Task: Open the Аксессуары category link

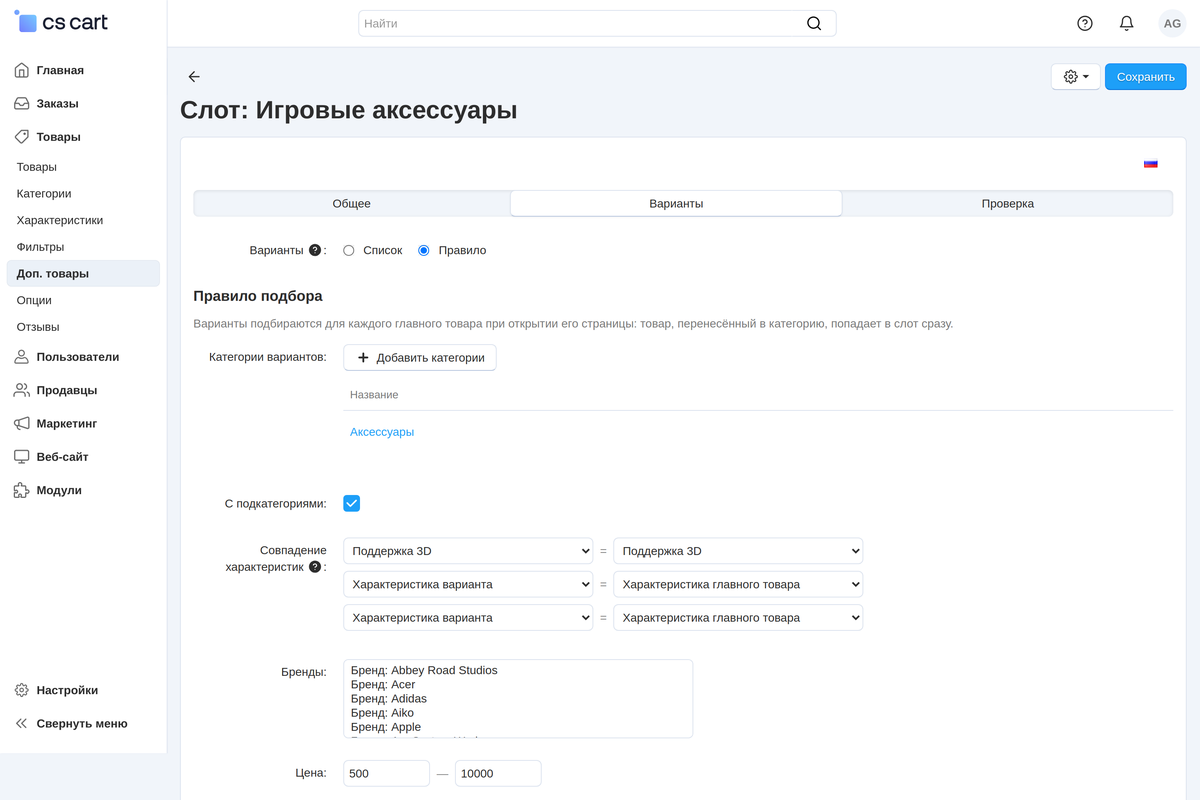Action: coord(382,432)
